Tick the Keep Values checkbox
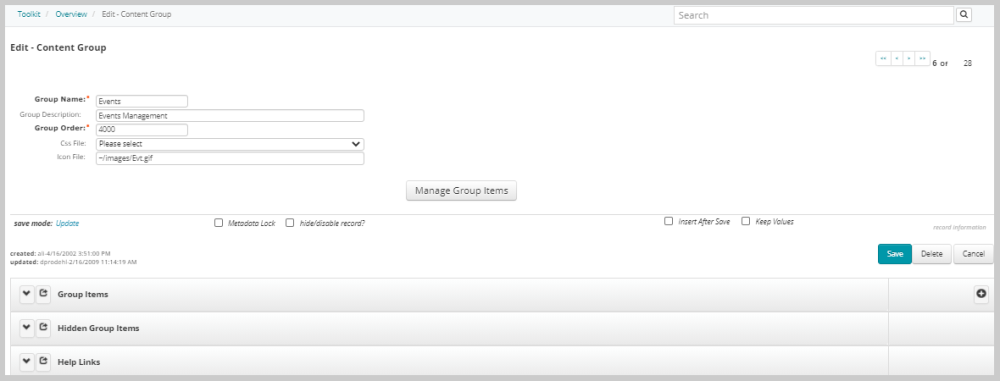 coord(746,221)
